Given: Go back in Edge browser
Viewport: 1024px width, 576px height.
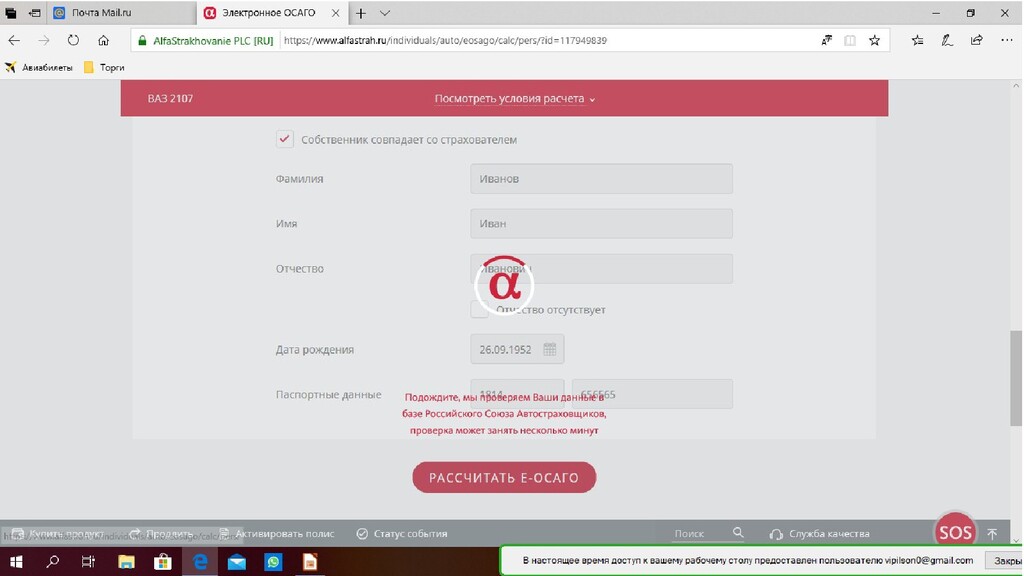Looking at the screenshot, I should point(14,40).
